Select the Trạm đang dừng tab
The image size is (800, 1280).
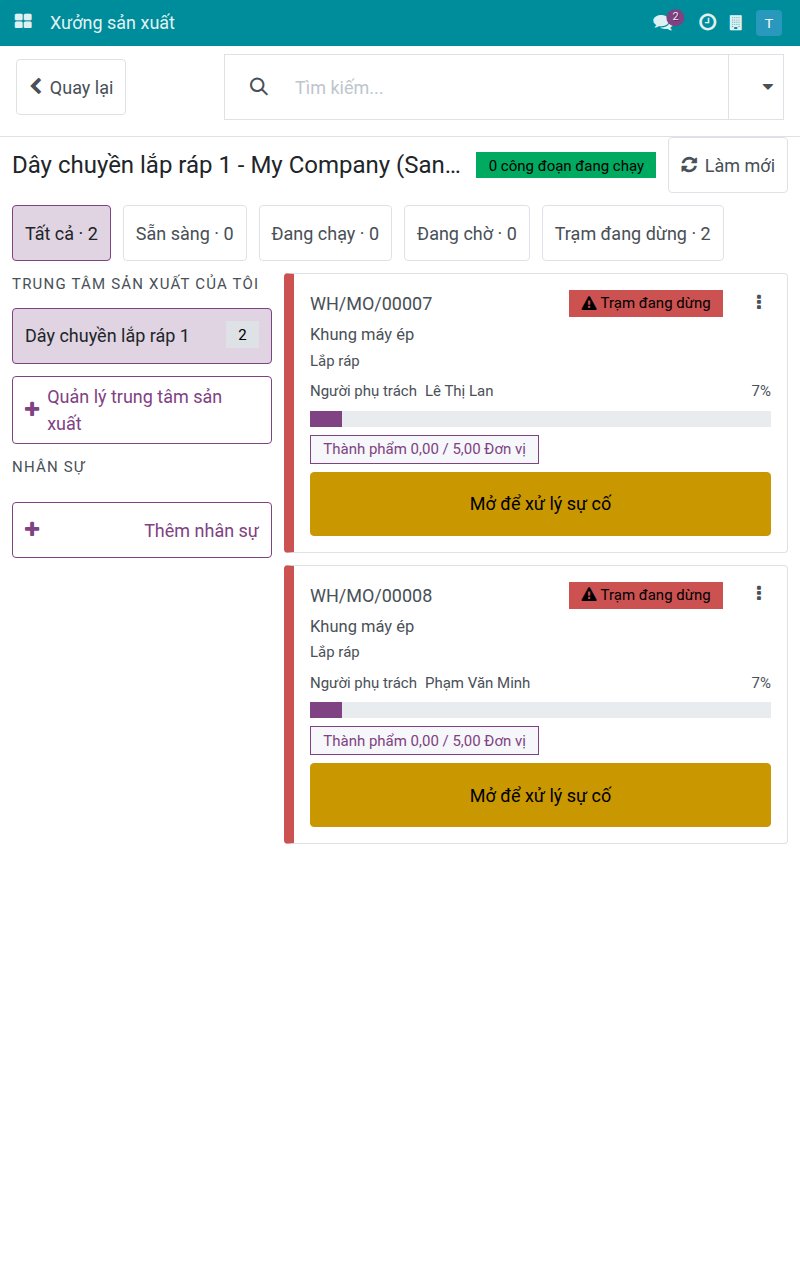click(x=633, y=233)
